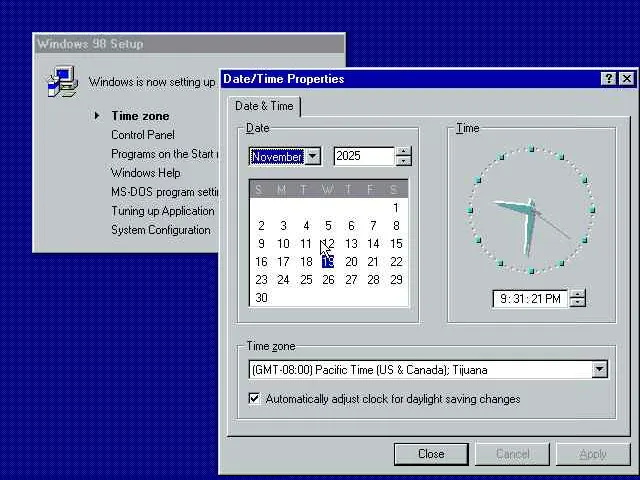Screen dimensions: 640x480
Task: Select day 11 in the calendar
Action: [x=306, y=244]
